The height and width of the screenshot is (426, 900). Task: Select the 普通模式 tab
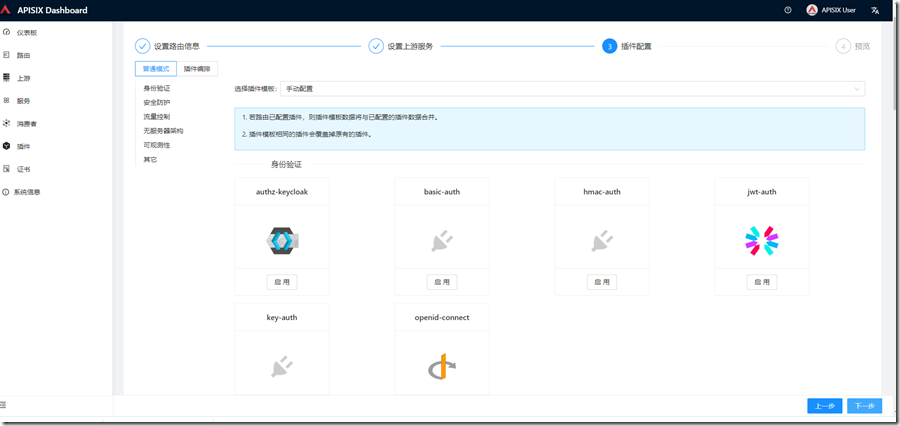click(x=156, y=69)
